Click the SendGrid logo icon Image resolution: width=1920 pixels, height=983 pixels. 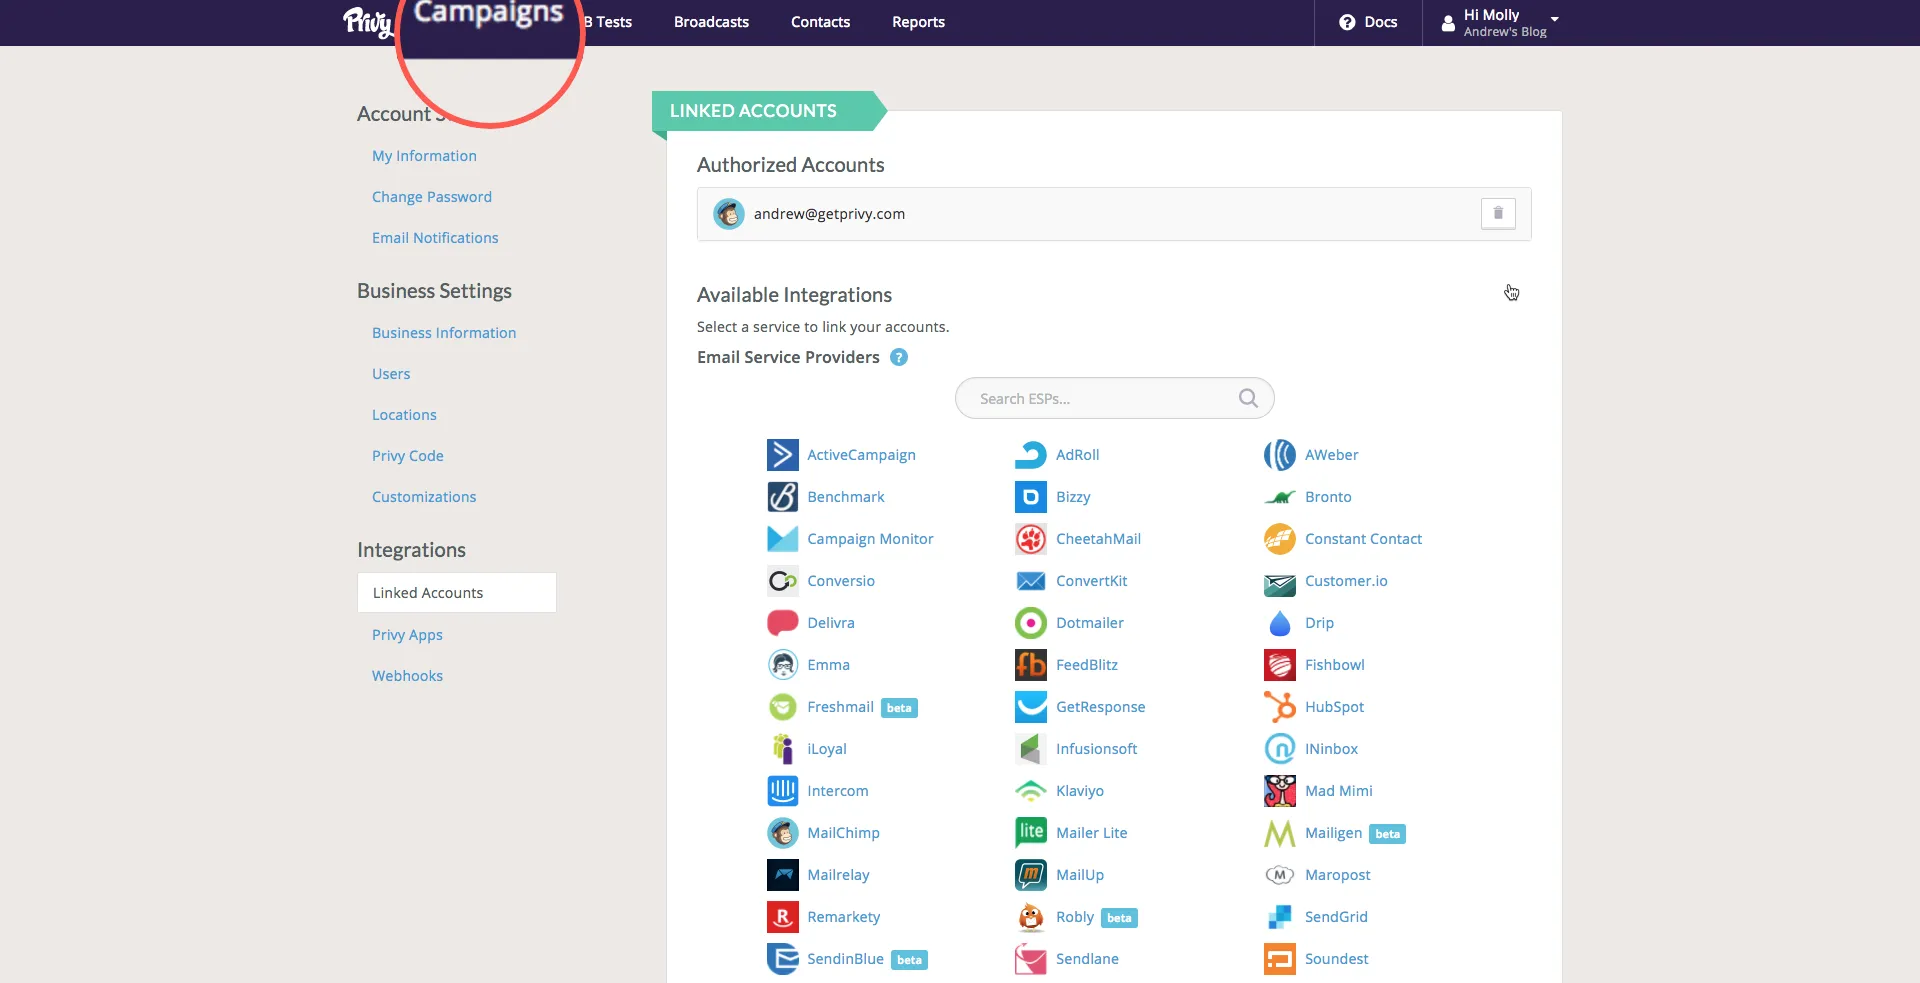(1280, 917)
